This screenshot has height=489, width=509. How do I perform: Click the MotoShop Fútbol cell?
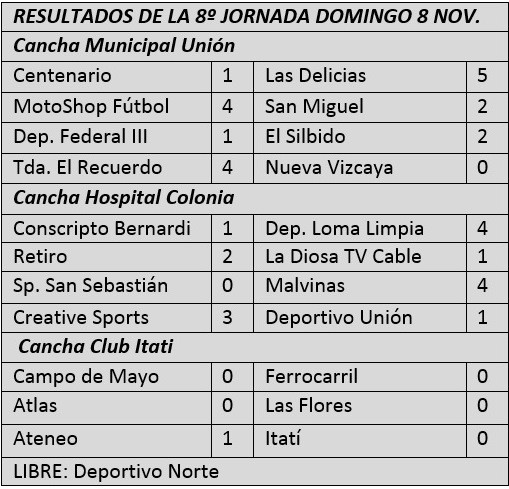click(x=106, y=107)
